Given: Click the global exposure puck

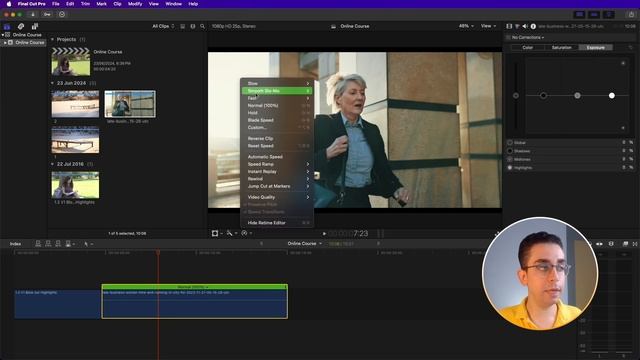Looking at the screenshot, I should tap(516, 96).
